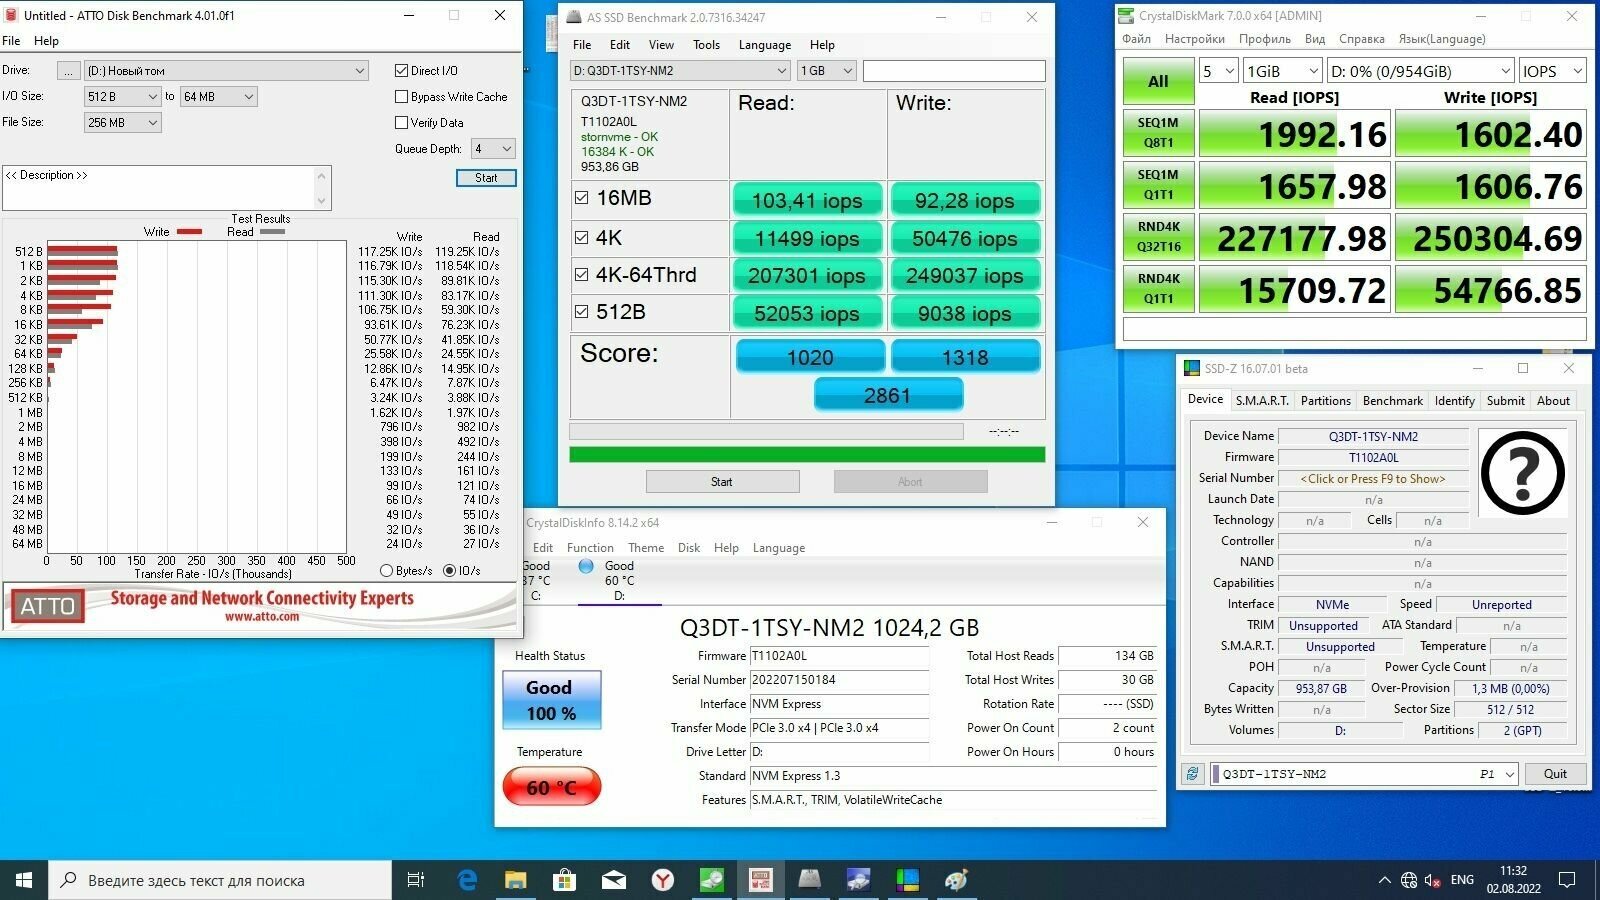Show hidden system tray icons
The height and width of the screenshot is (900, 1600).
coord(1384,880)
